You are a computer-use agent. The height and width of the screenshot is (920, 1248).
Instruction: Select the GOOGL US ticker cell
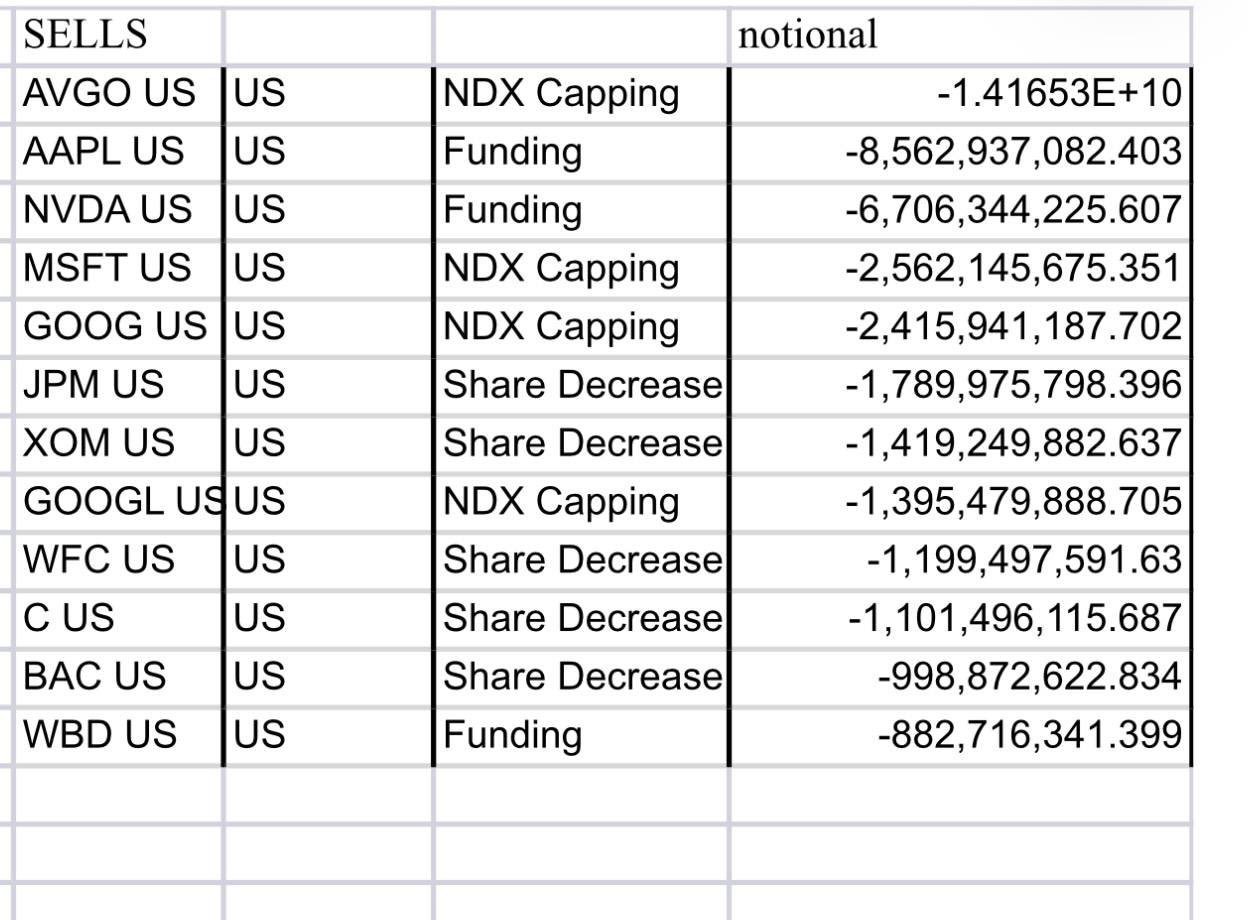coord(118,502)
